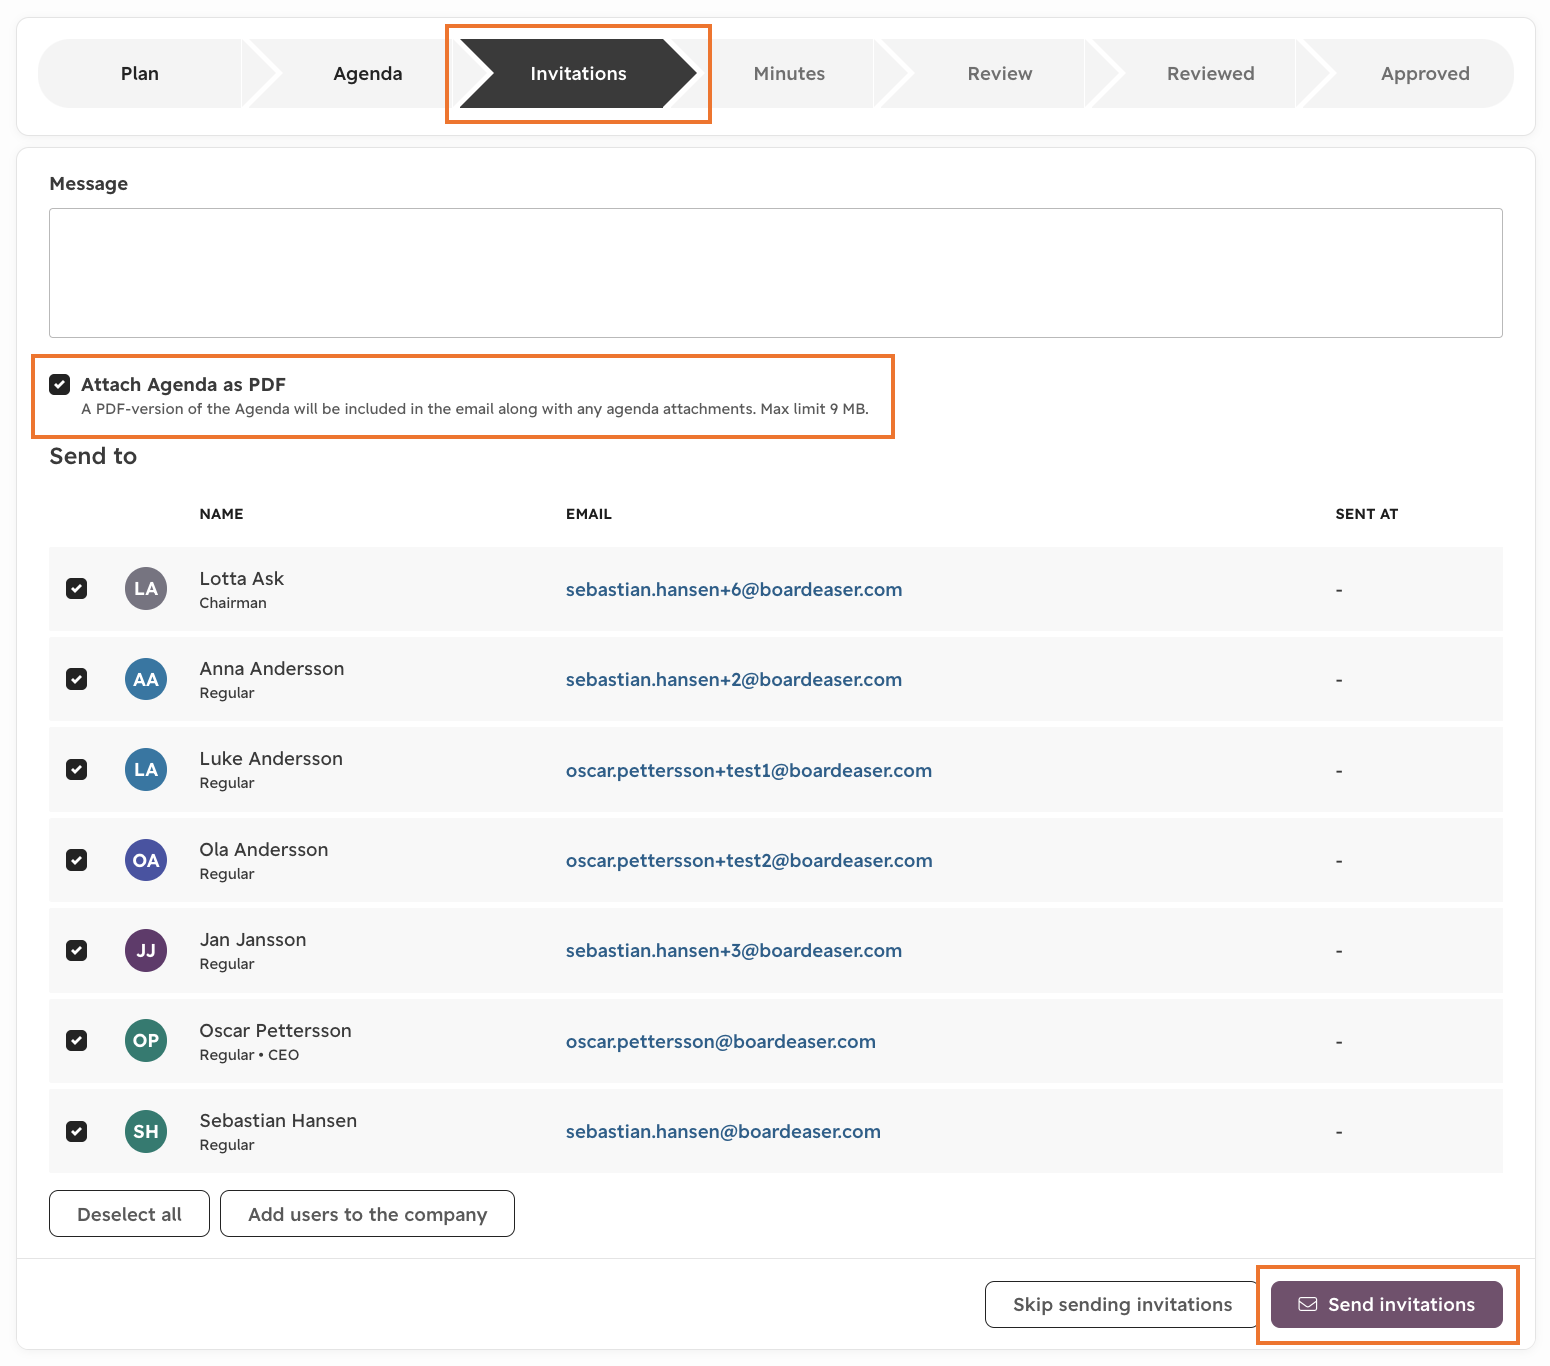Click Add users to the company
The width and height of the screenshot is (1550, 1366).
(x=367, y=1214)
